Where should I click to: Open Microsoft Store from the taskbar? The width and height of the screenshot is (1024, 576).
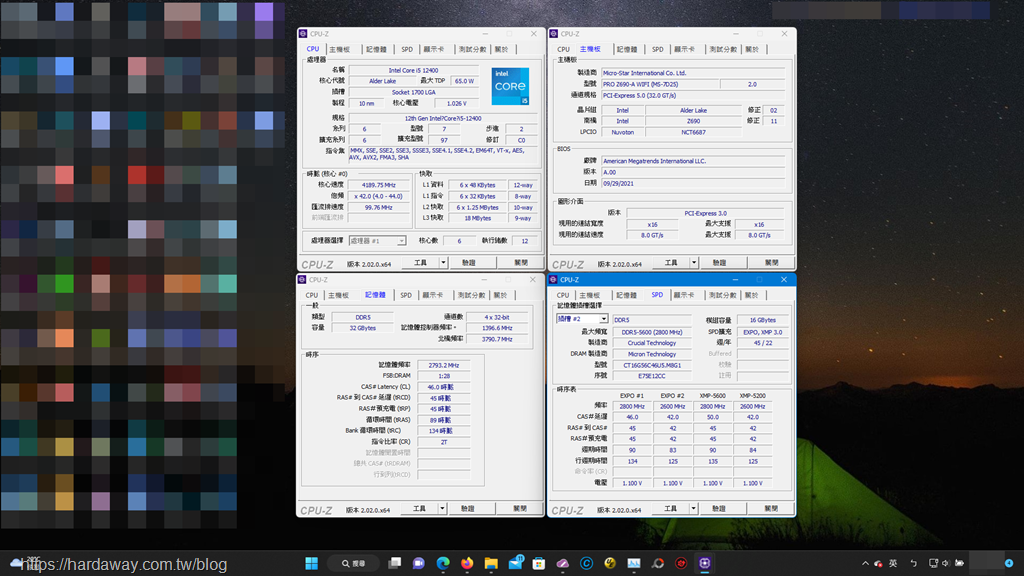pos(539,563)
